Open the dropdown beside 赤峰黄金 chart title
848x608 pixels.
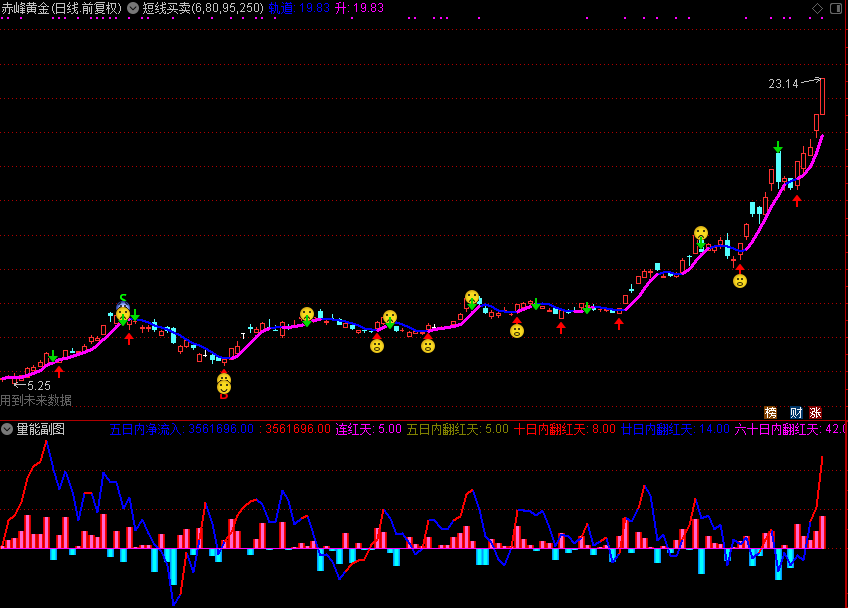point(132,8)
